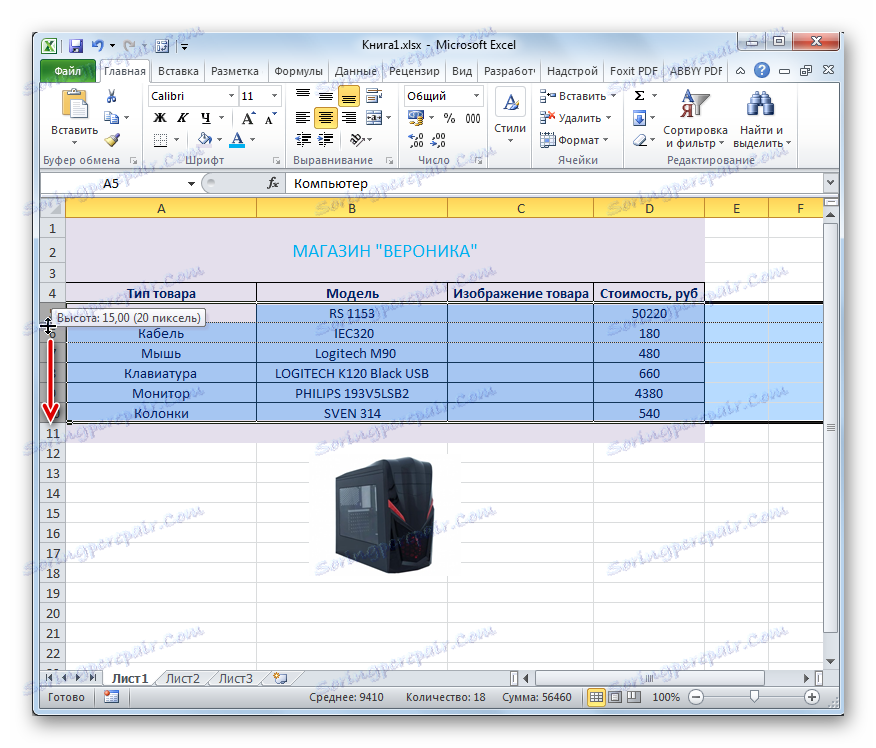876x748 pixels.
Task: Click the accounting currency format icon
Action: (416, 118)
